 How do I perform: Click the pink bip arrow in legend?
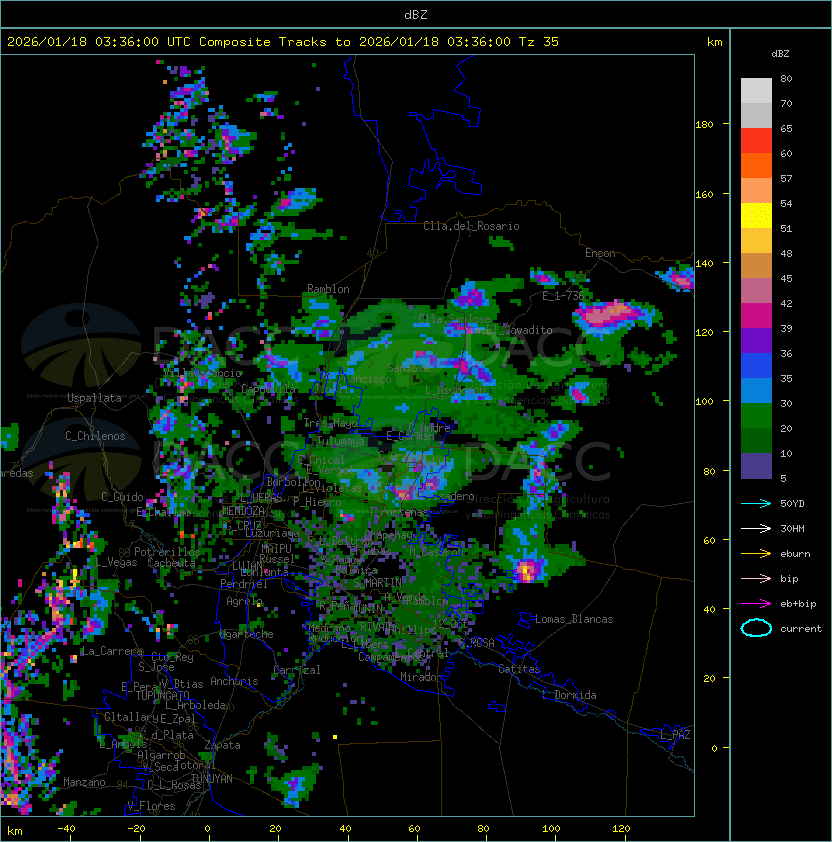pyautogui.click(x=756, y=578)
